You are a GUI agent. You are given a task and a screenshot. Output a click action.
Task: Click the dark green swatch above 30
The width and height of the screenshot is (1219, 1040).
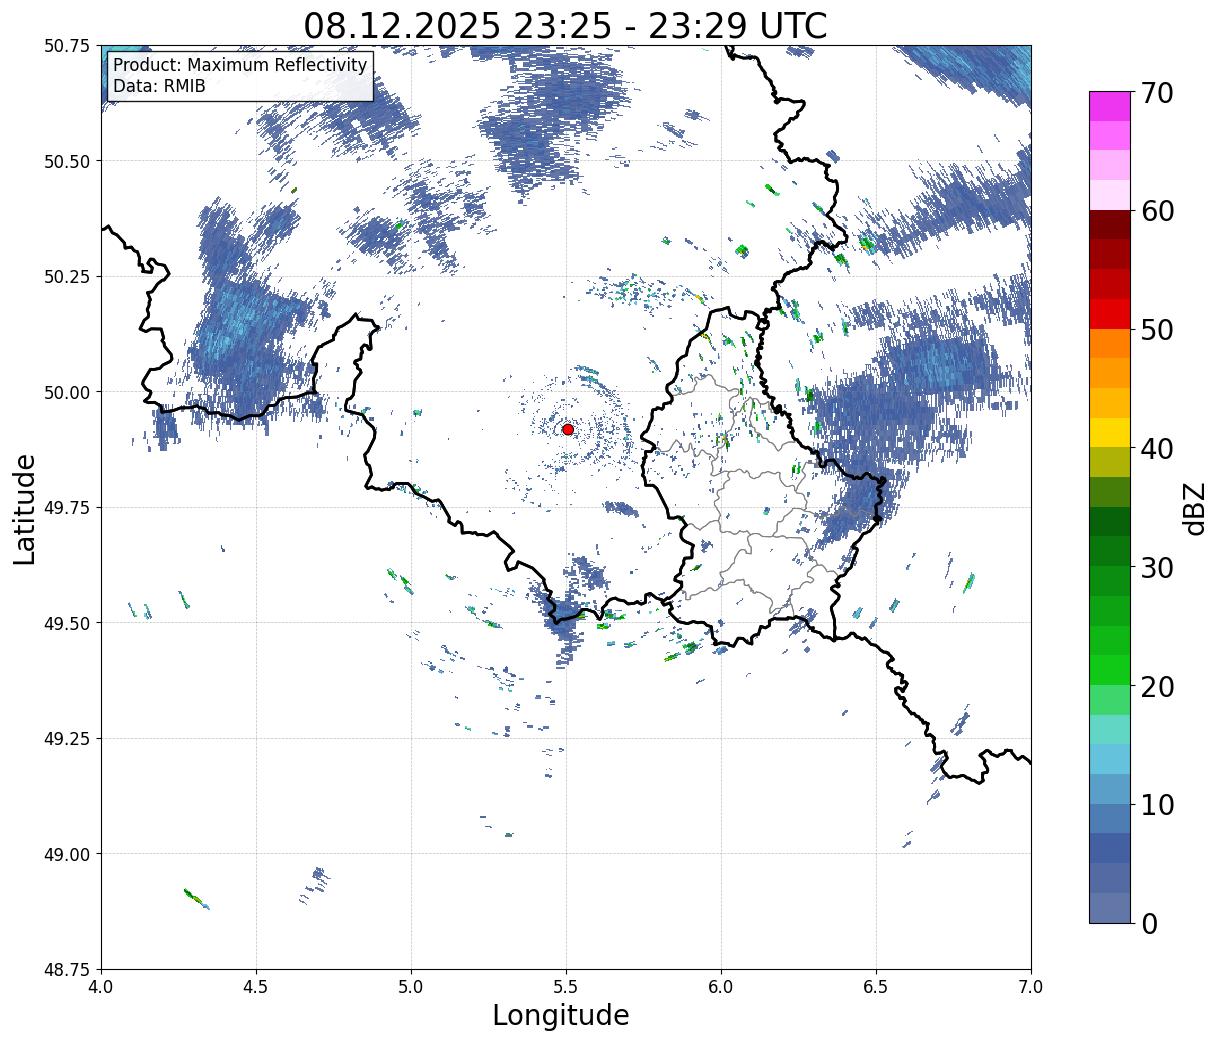tap(1110, 522)
